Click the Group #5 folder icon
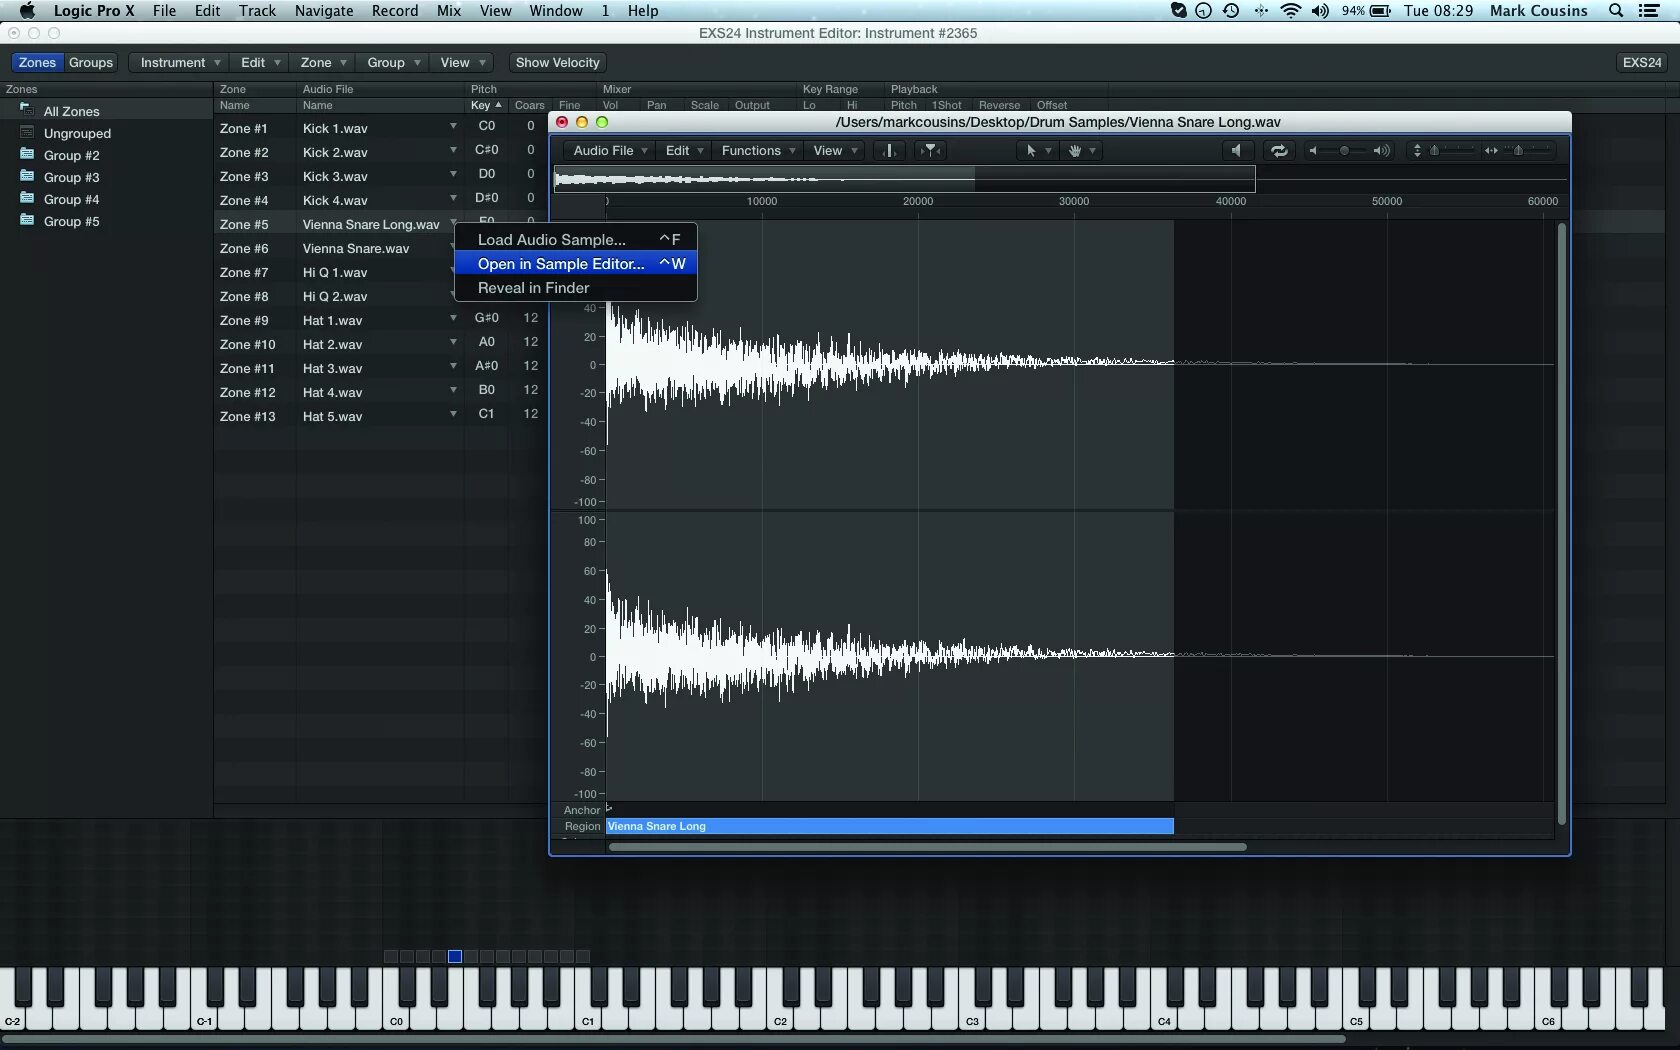This screenshot has height=1050, width=1680. pos(27,220)
